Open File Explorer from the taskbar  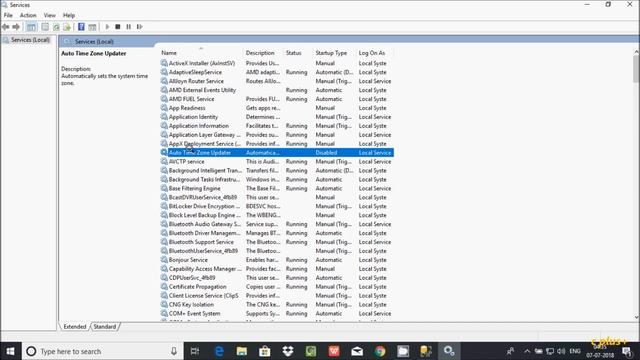(x=242, y=351)
